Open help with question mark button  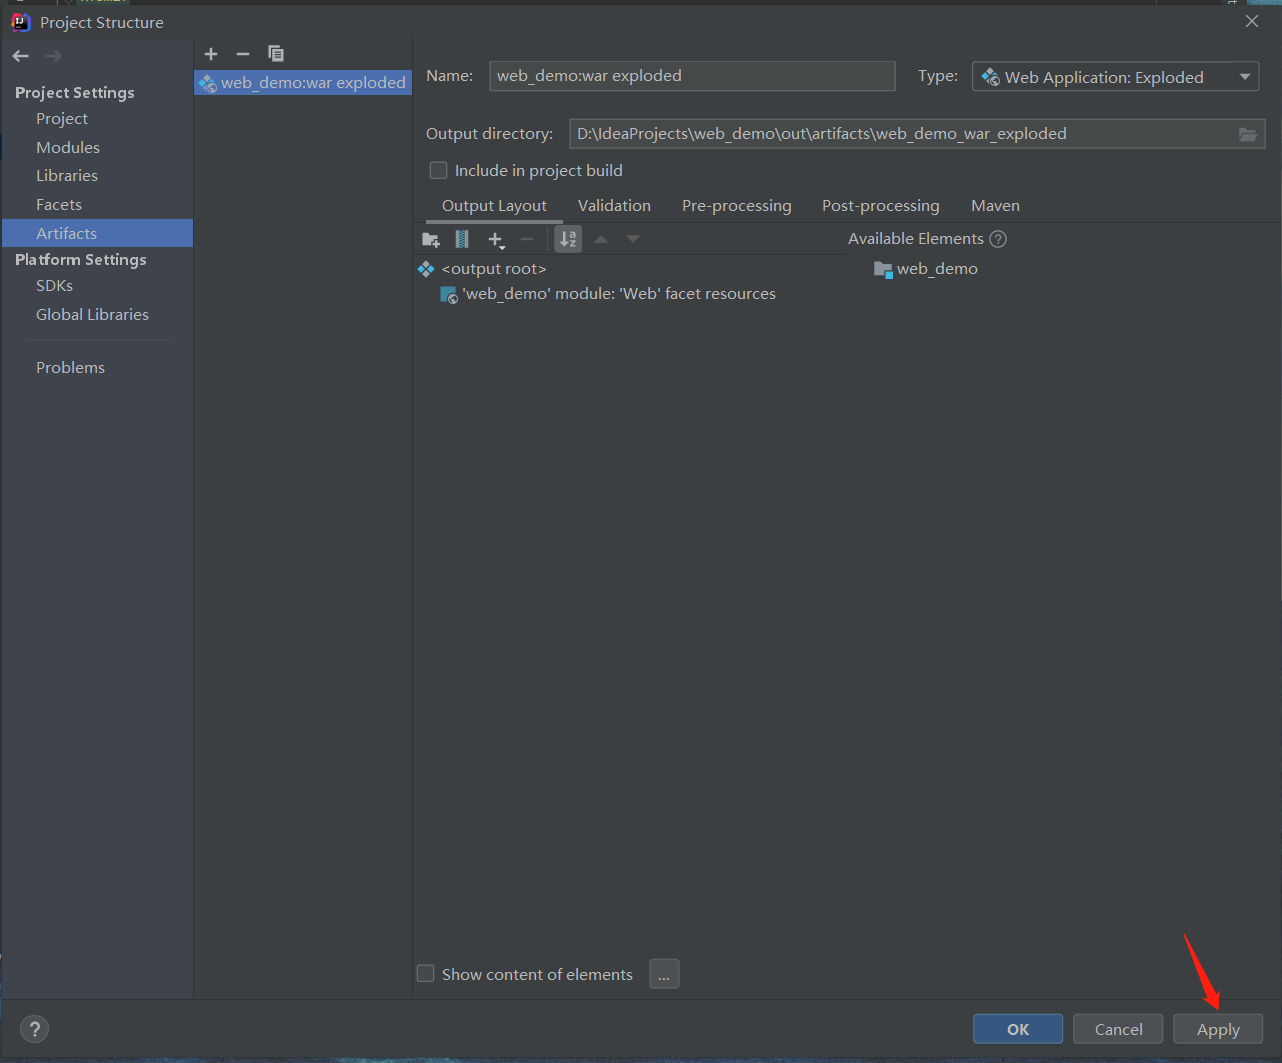click(x=35, y=1029)
